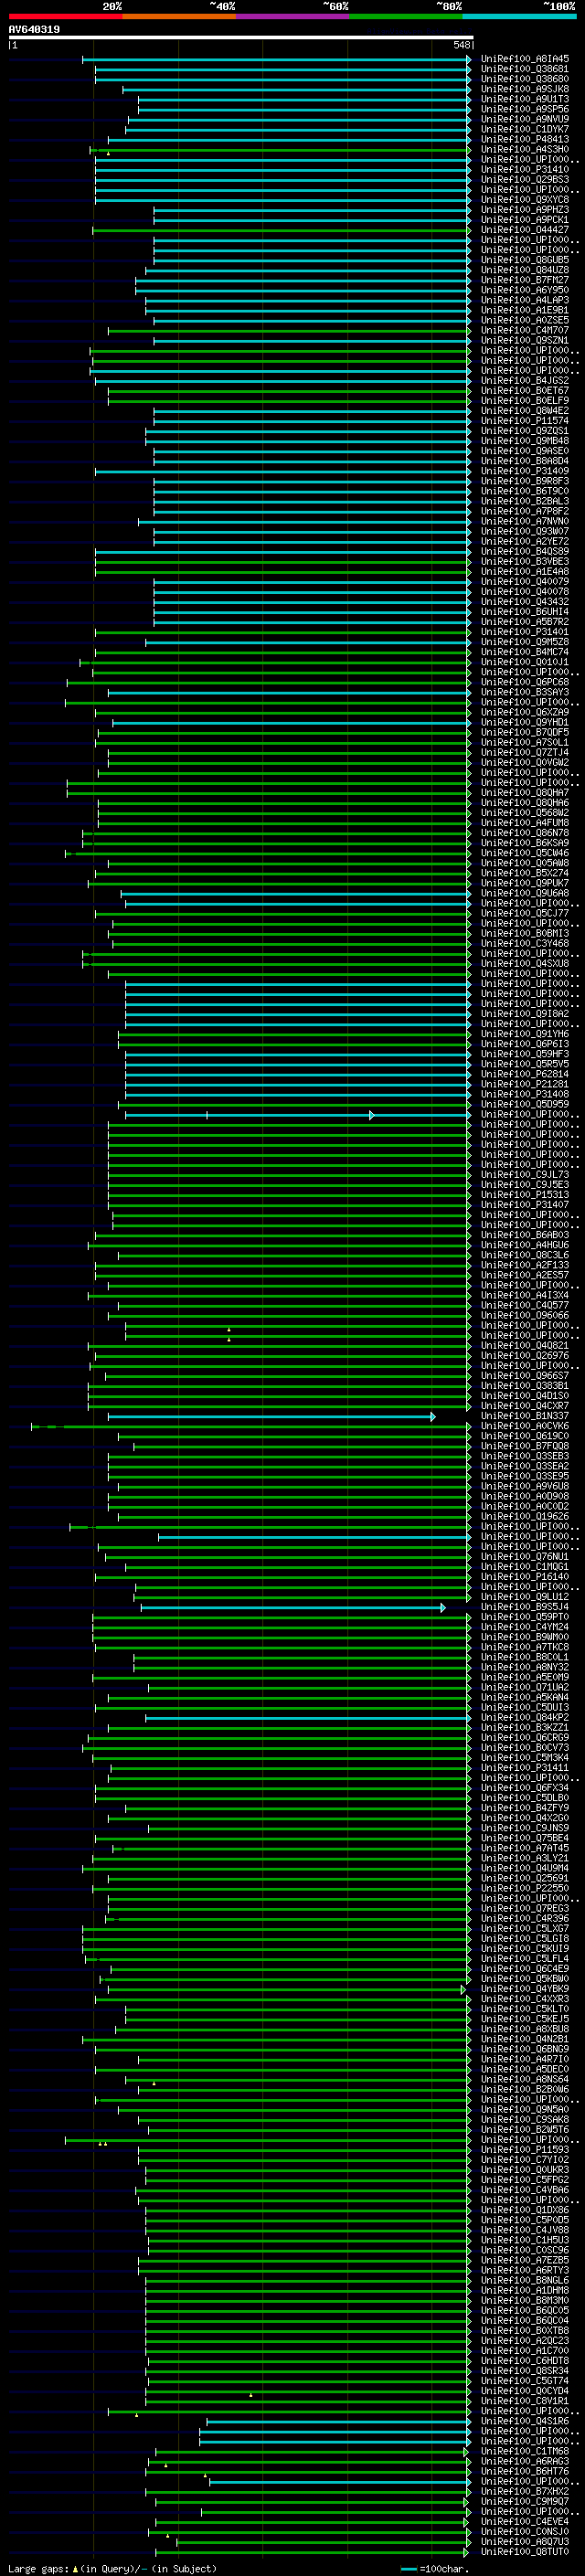
Task: Select hit label UniRef100_Q9U6A8
Action: (525, 893)
